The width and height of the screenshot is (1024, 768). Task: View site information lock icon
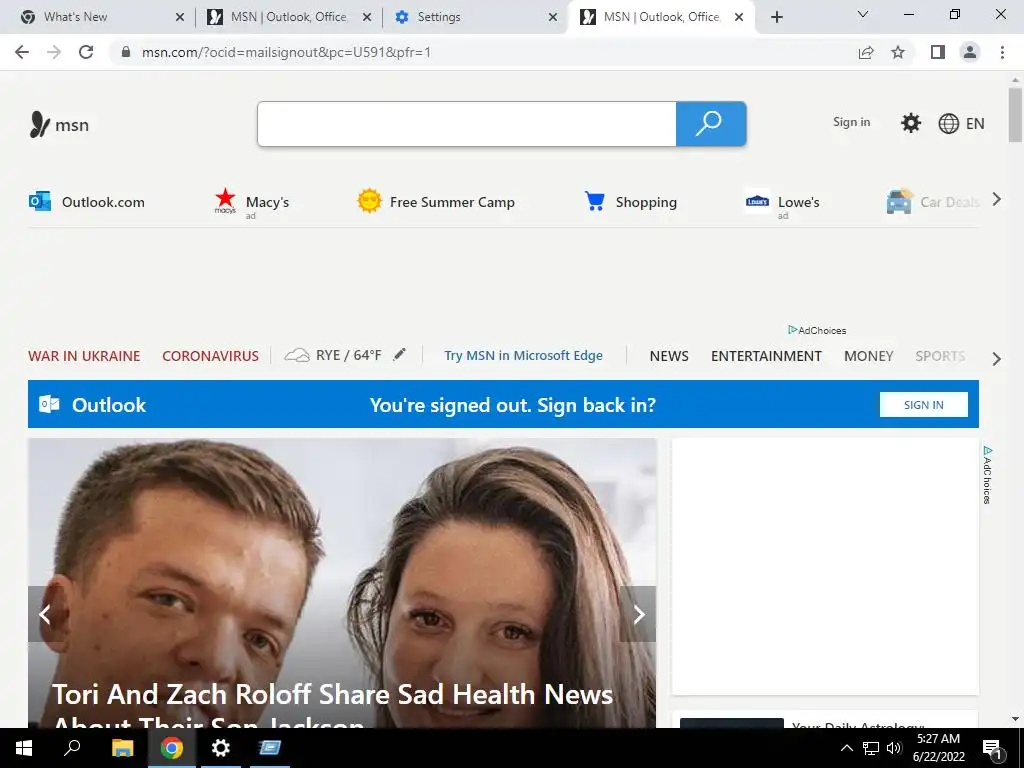pyautogui.click(x=126, y=52)
